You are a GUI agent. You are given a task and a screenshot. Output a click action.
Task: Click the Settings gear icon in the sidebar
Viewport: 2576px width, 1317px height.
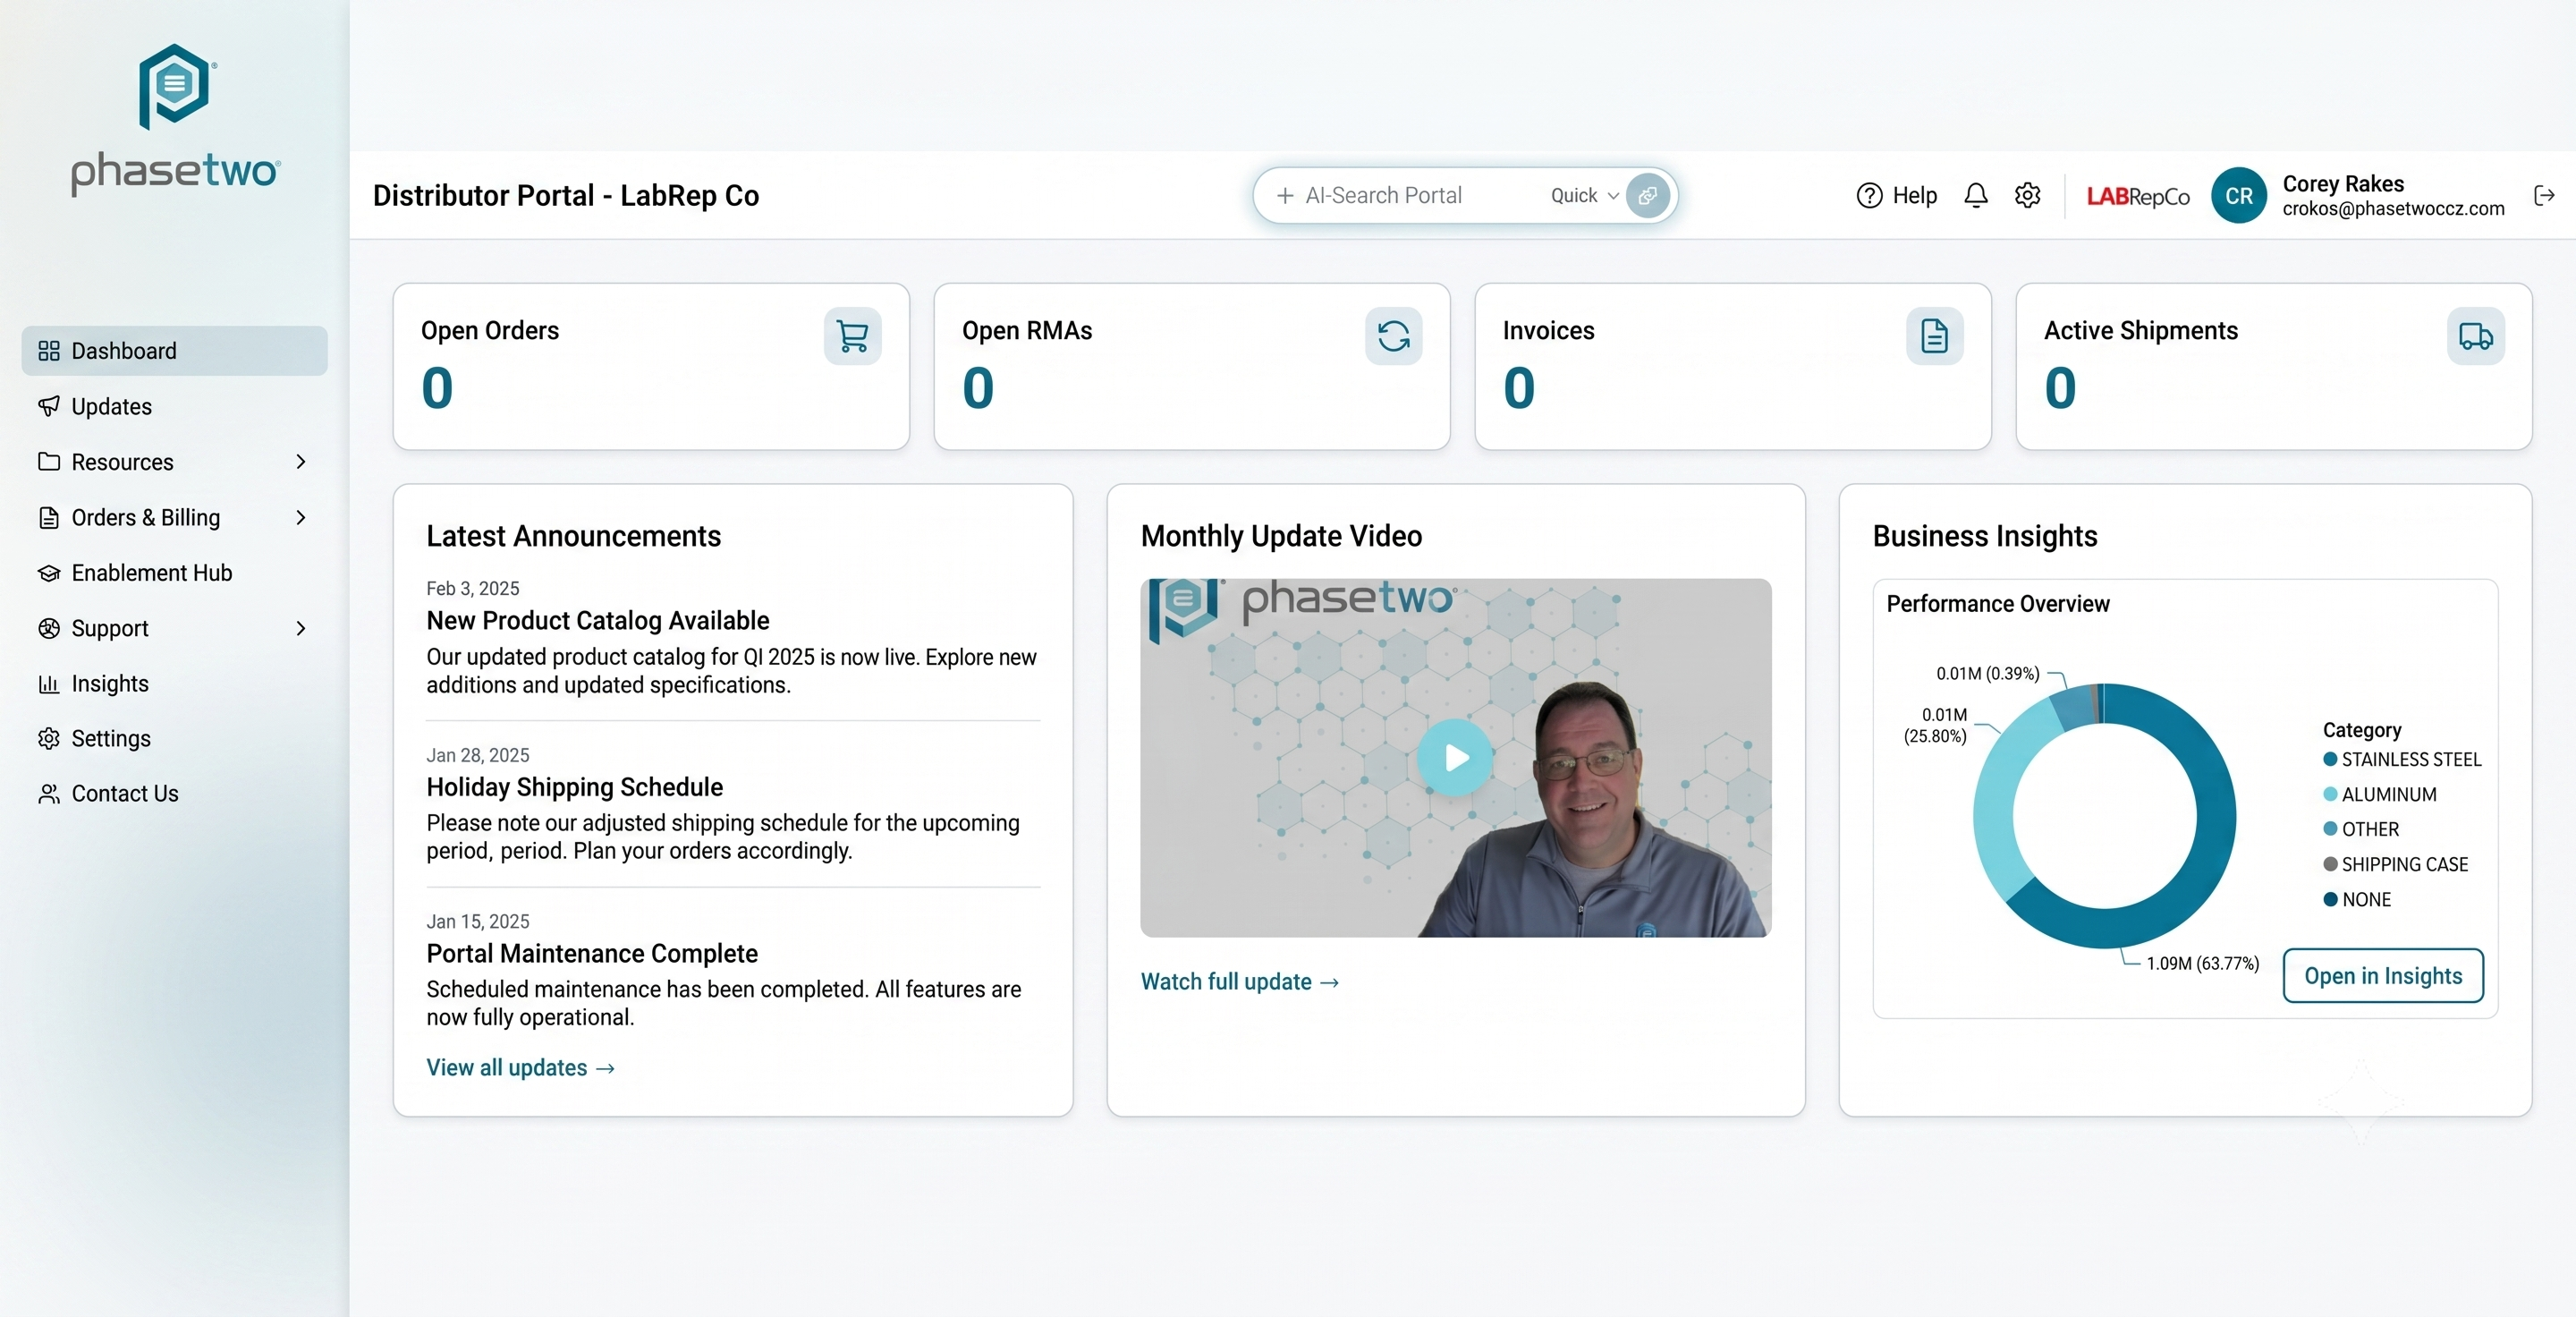[x=48, y=738]
